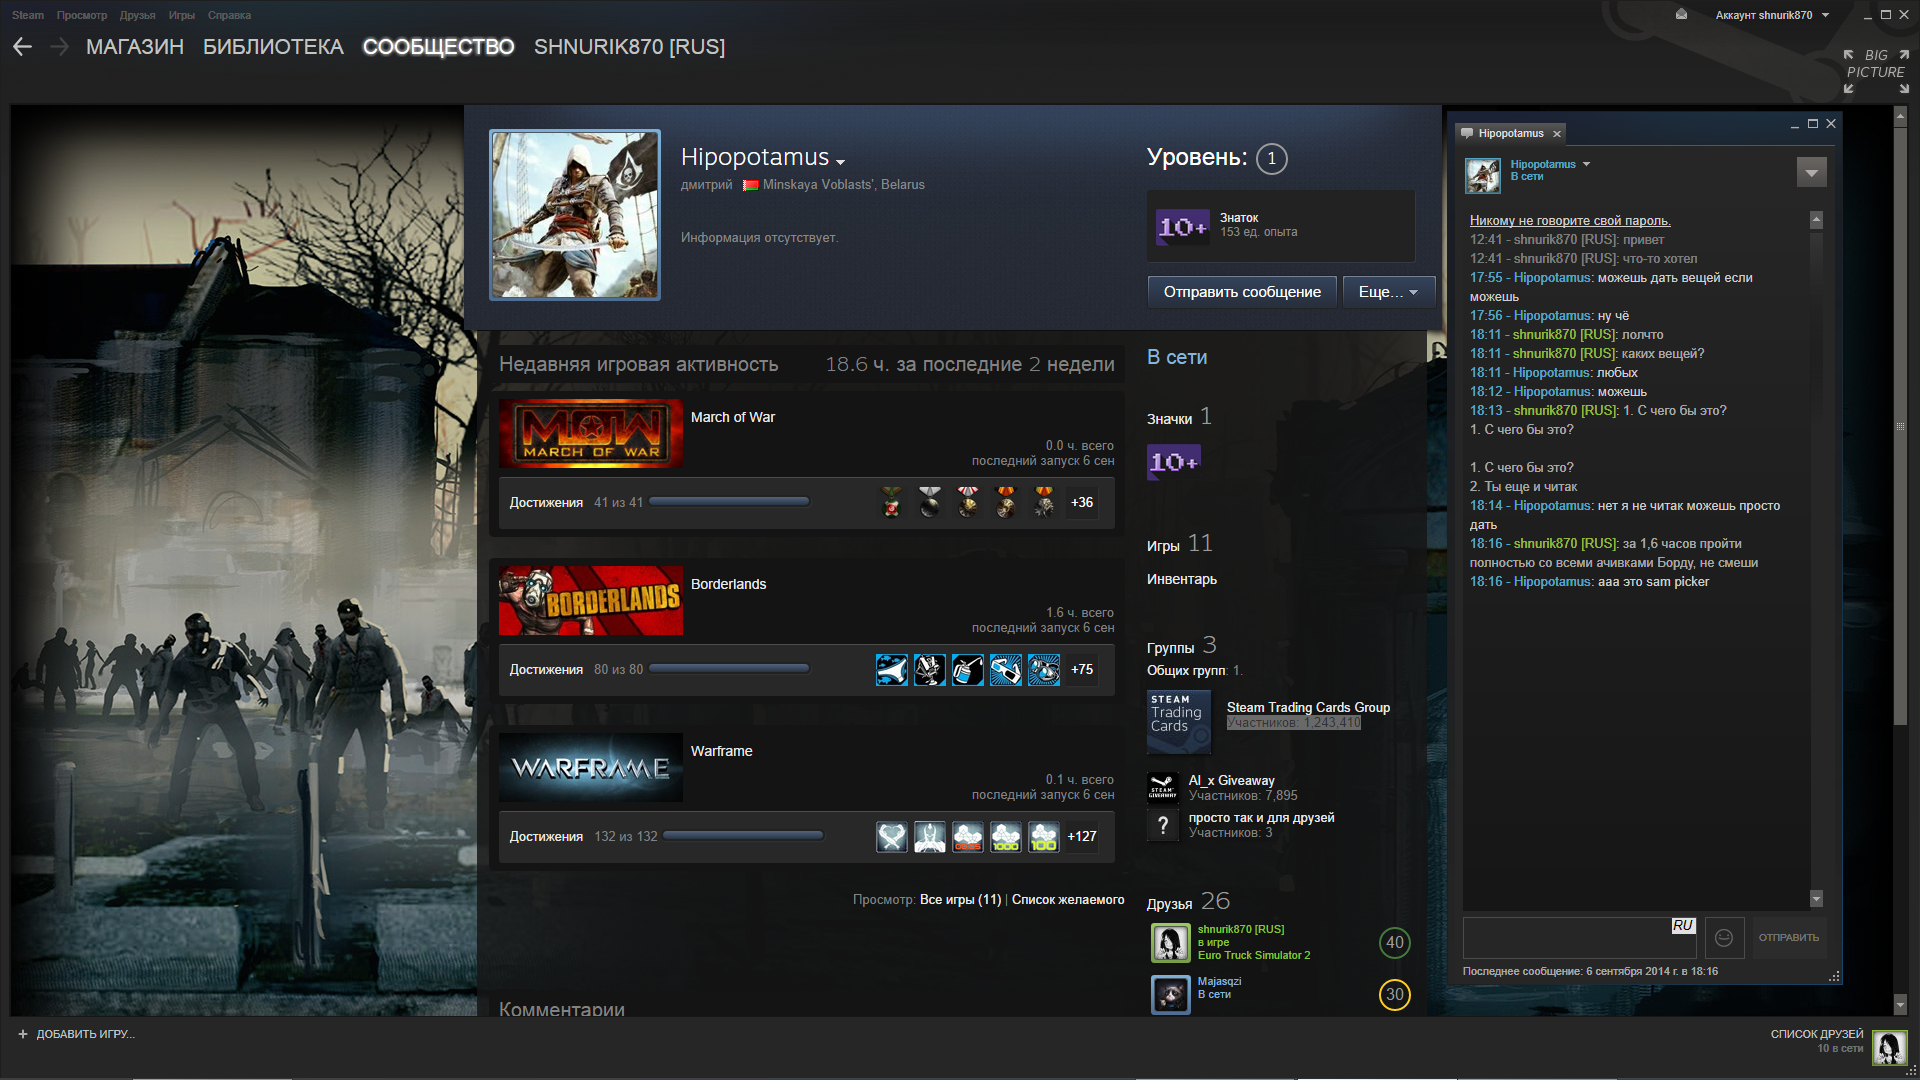Click the Warframe +127 achievements icon
The height and width of the screenshot is (1080, 1920).
coord(1081,836)
